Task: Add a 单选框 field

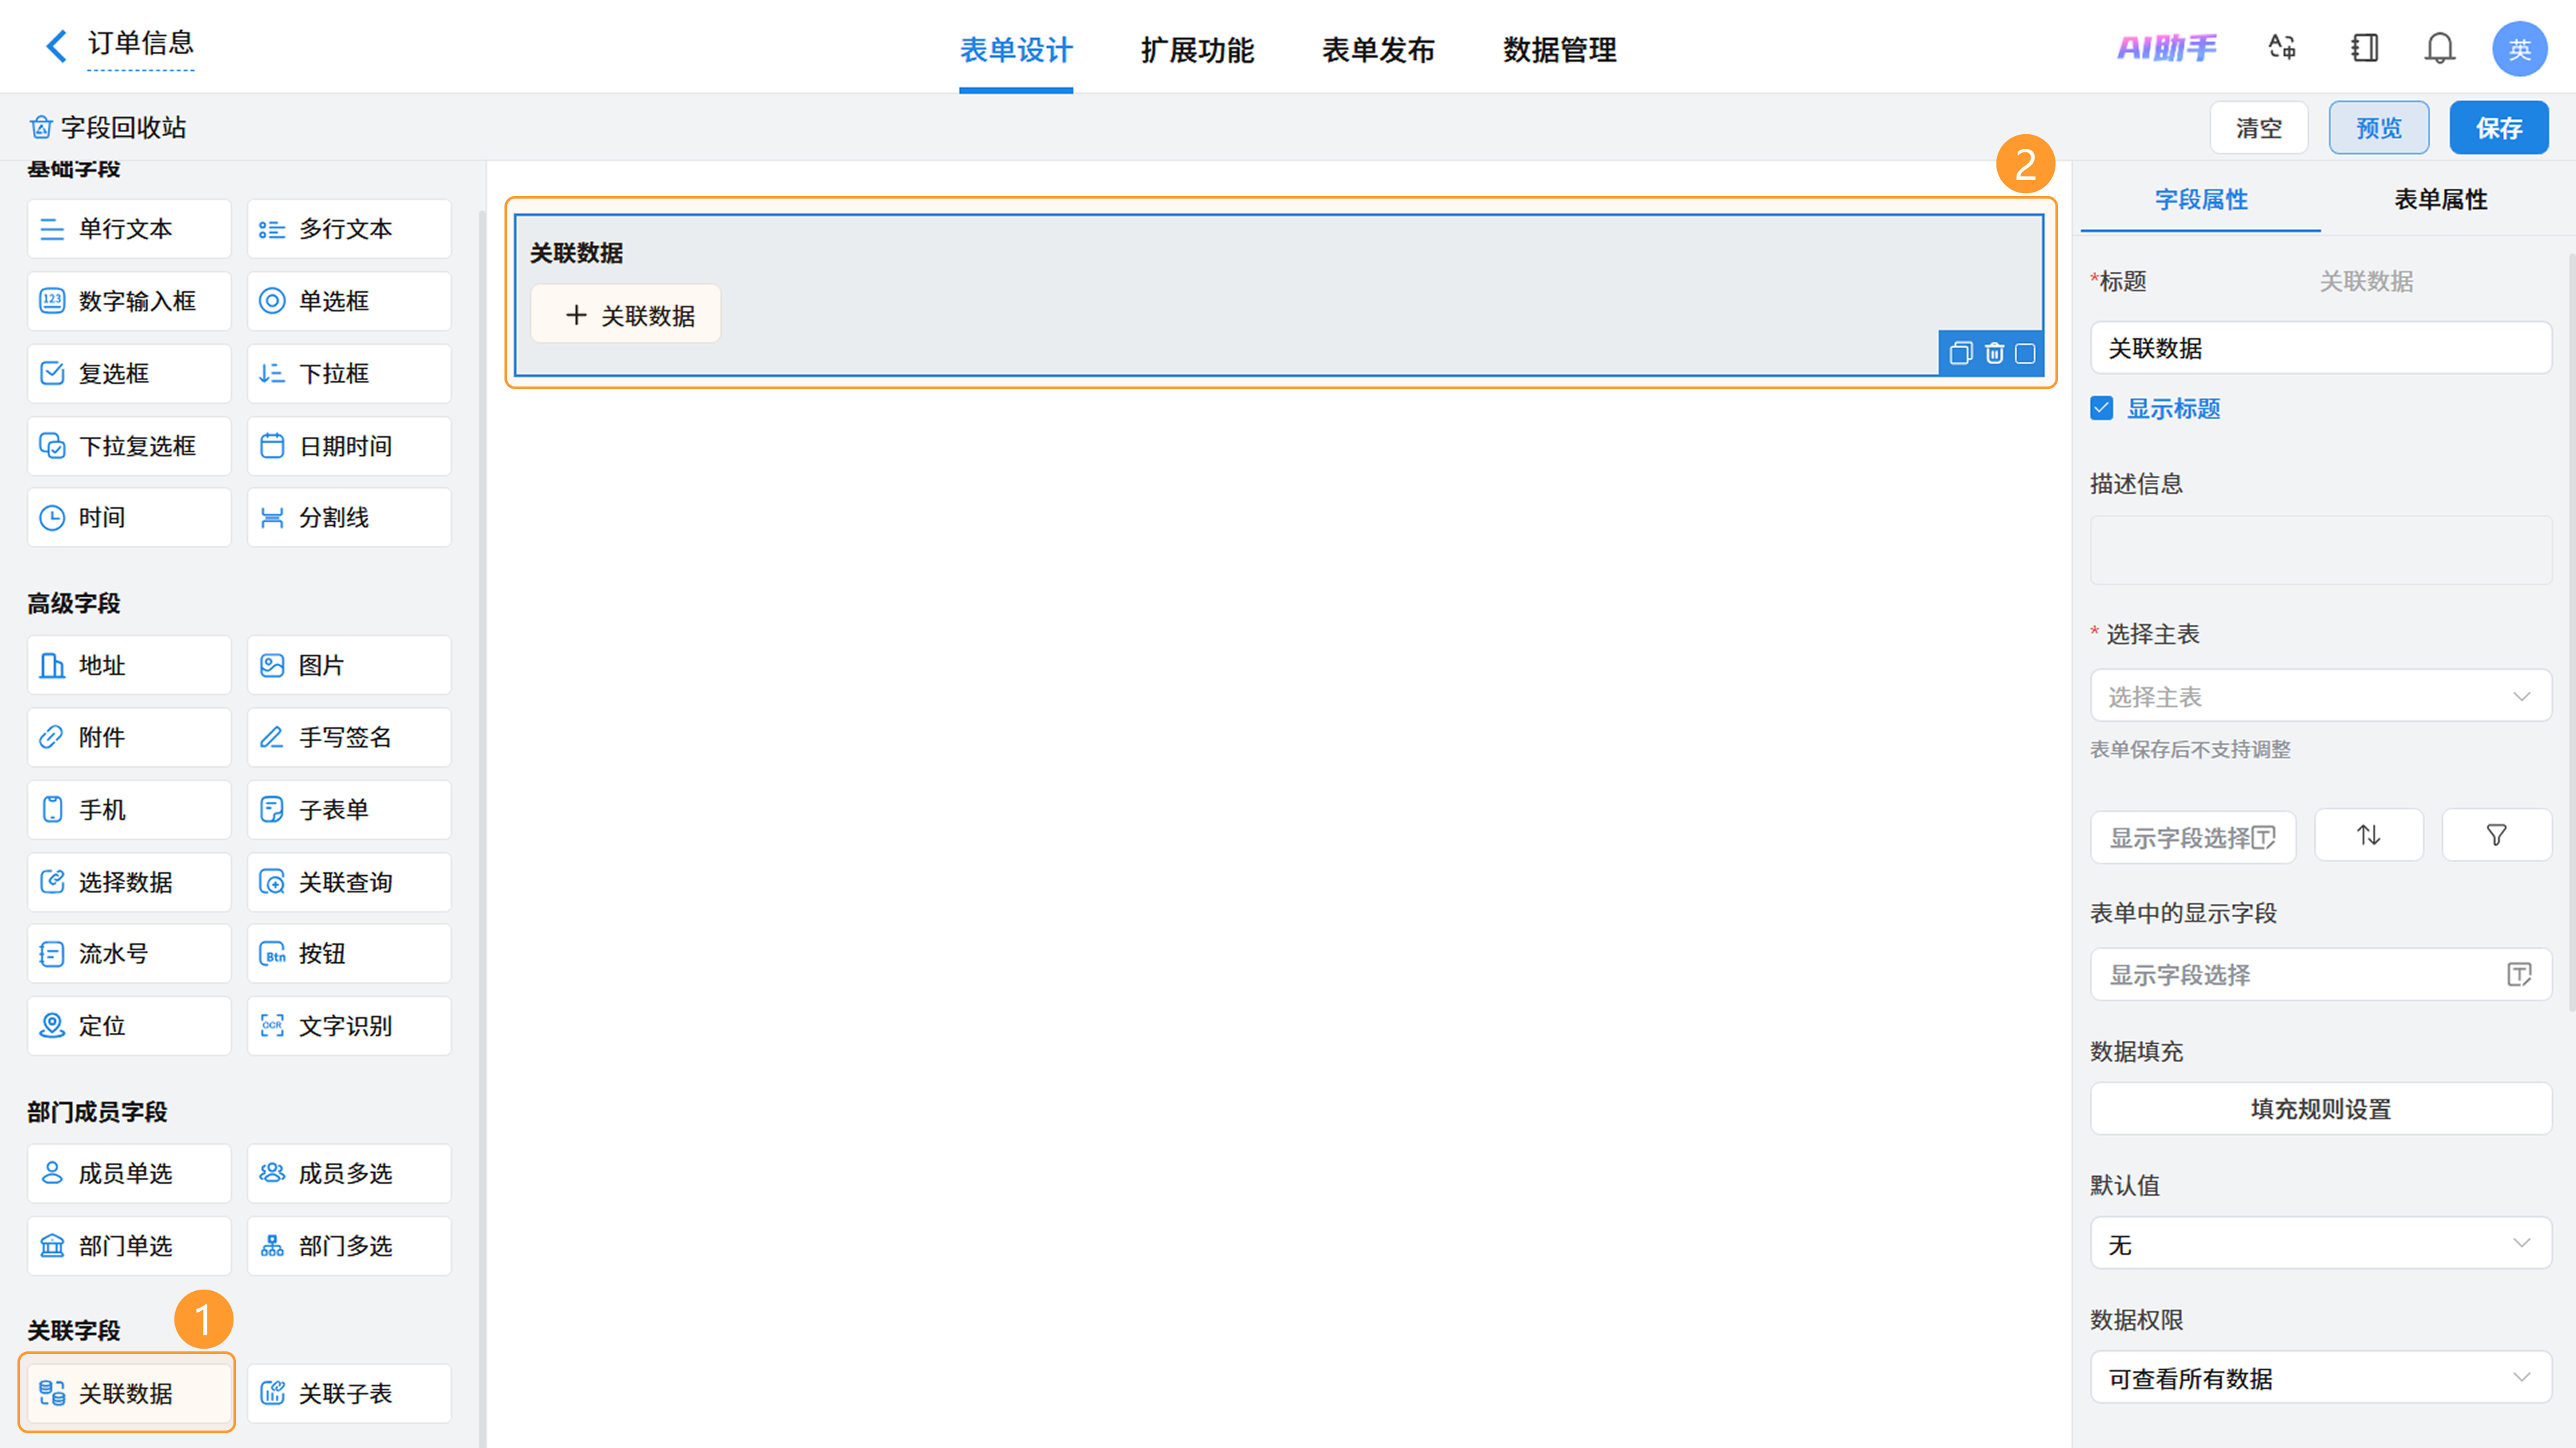Action: click(x=349, y=301)
